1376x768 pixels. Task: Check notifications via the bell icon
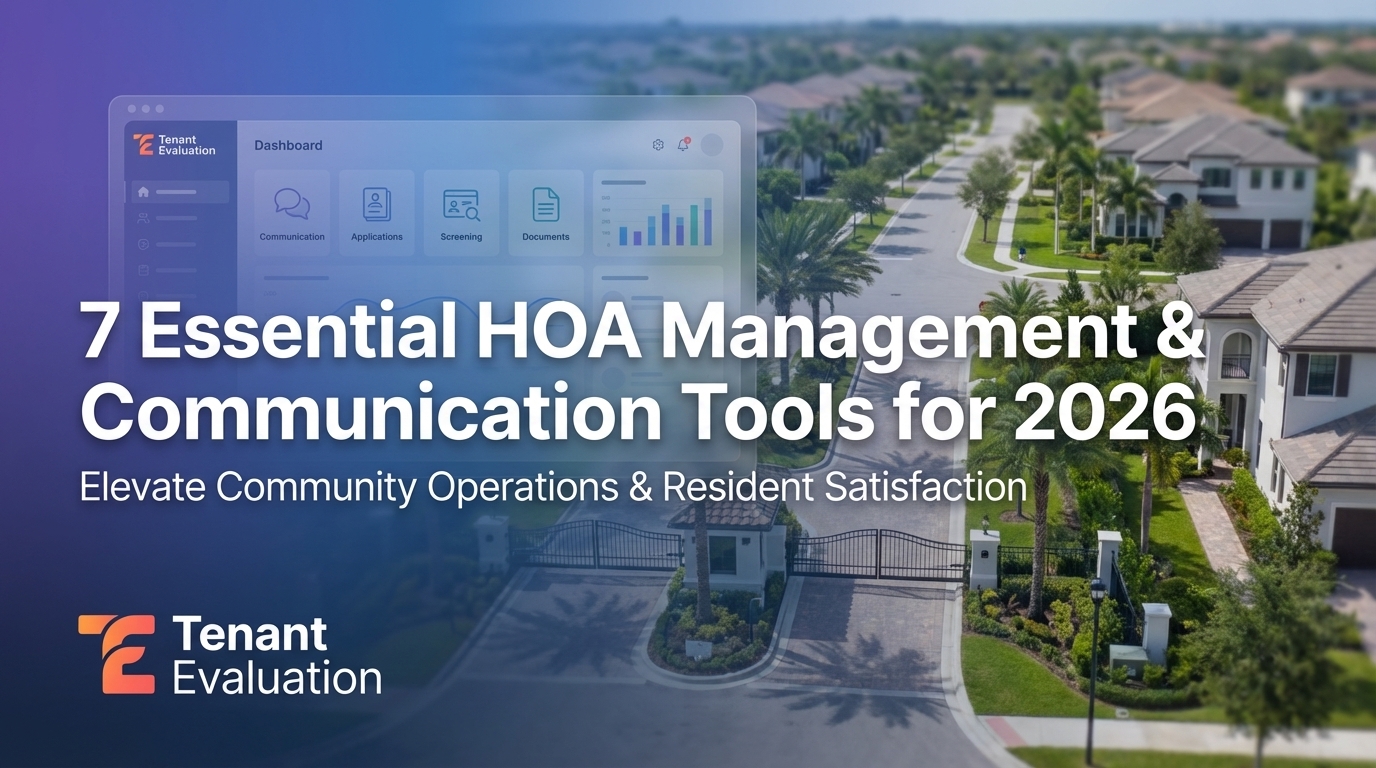pyautogui.click(x=682, y=146)
